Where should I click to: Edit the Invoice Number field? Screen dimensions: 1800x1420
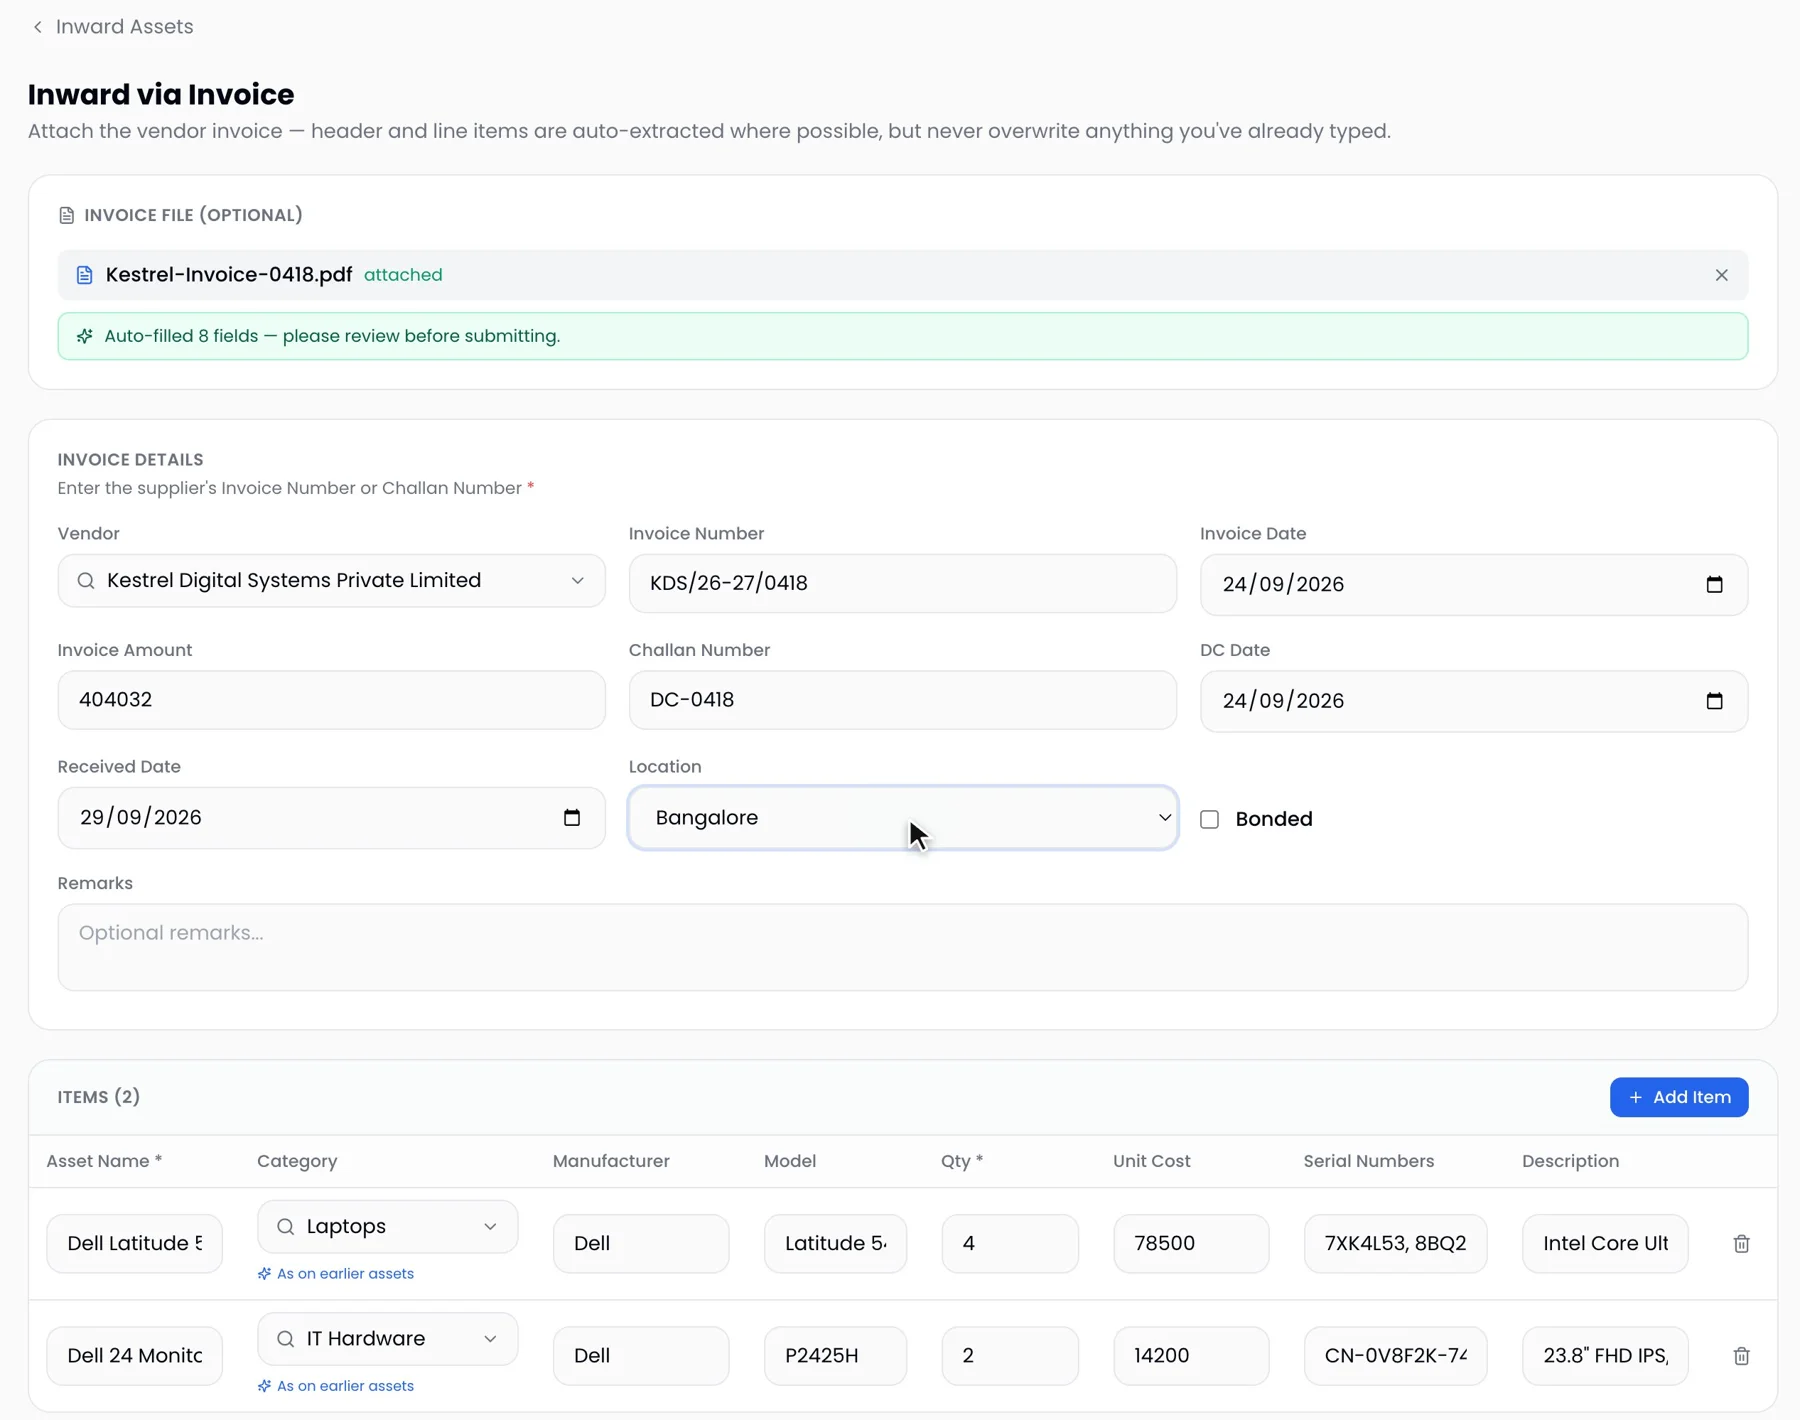pos(902,583)
